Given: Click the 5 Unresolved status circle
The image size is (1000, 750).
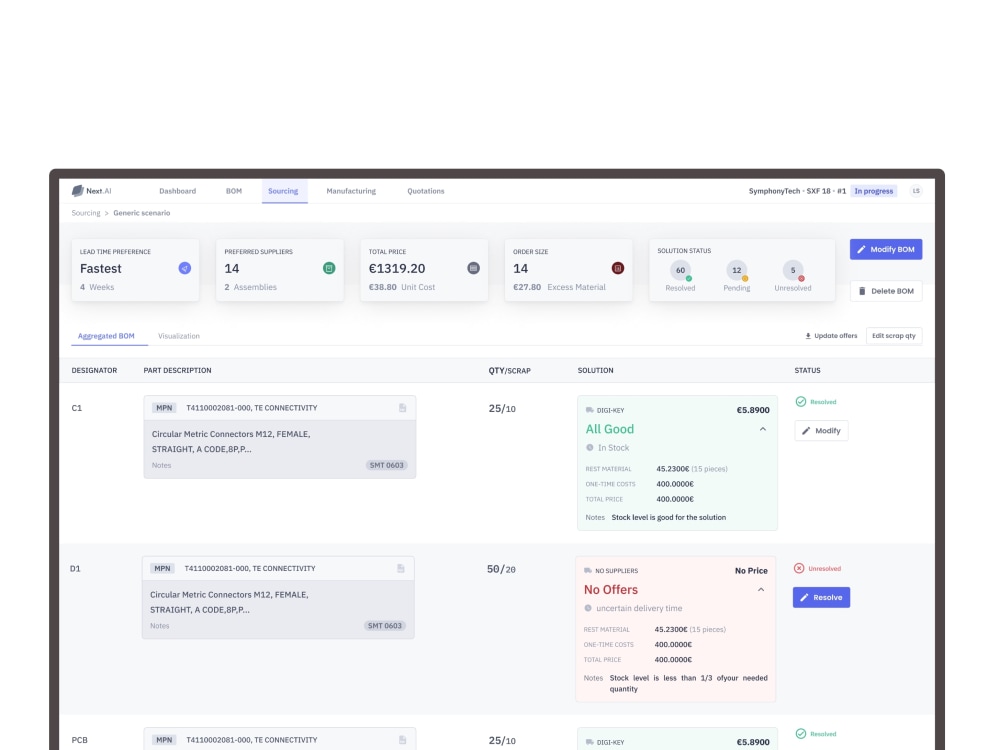Looking at the screenshot, I should point(793,270).
